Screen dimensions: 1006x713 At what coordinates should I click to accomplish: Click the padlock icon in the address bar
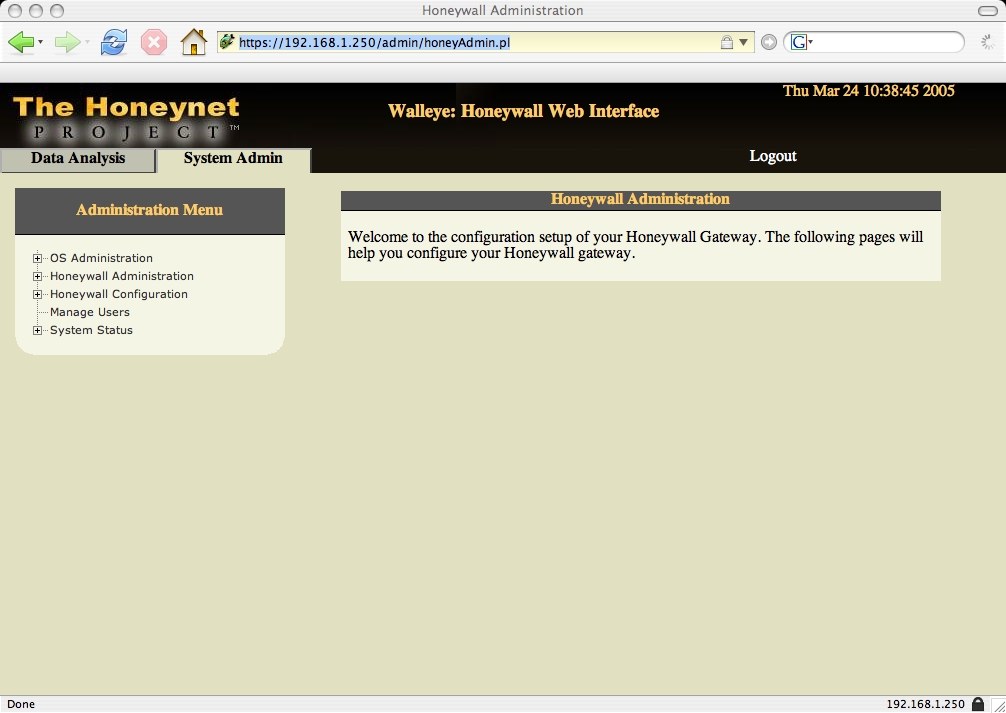[726, 42]
